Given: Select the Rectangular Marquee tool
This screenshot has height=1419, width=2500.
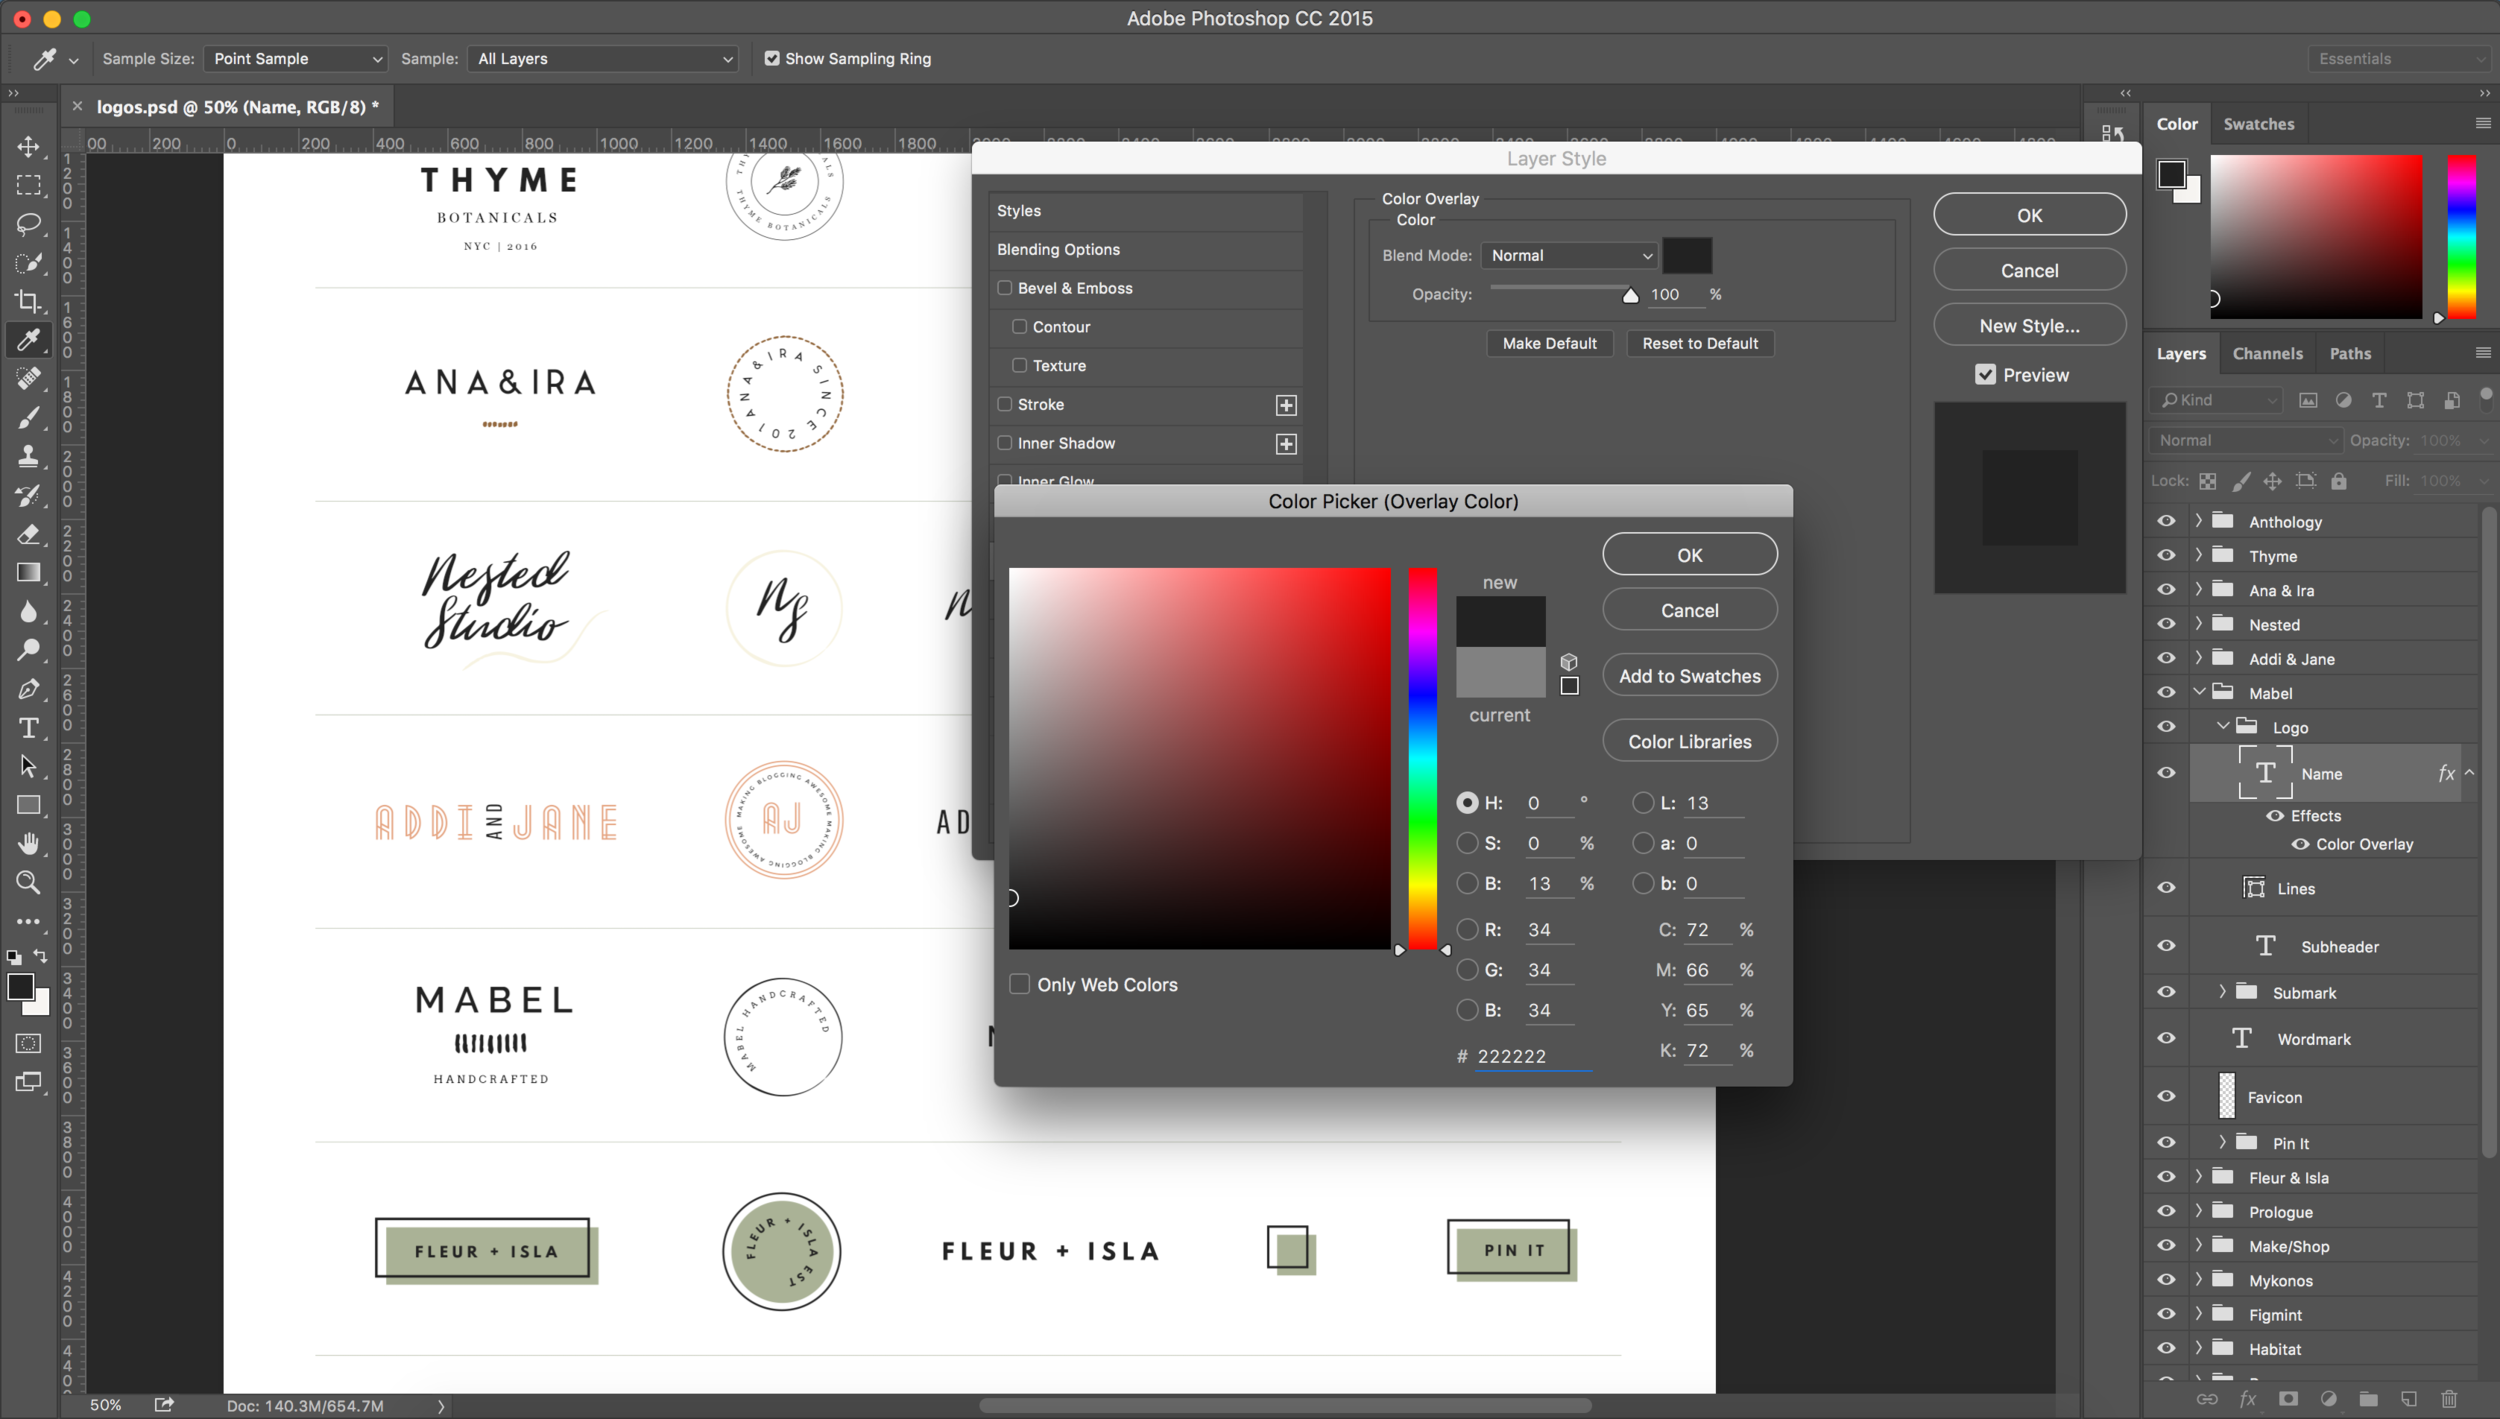Looking at the screenshot, I should coord(28,186).
